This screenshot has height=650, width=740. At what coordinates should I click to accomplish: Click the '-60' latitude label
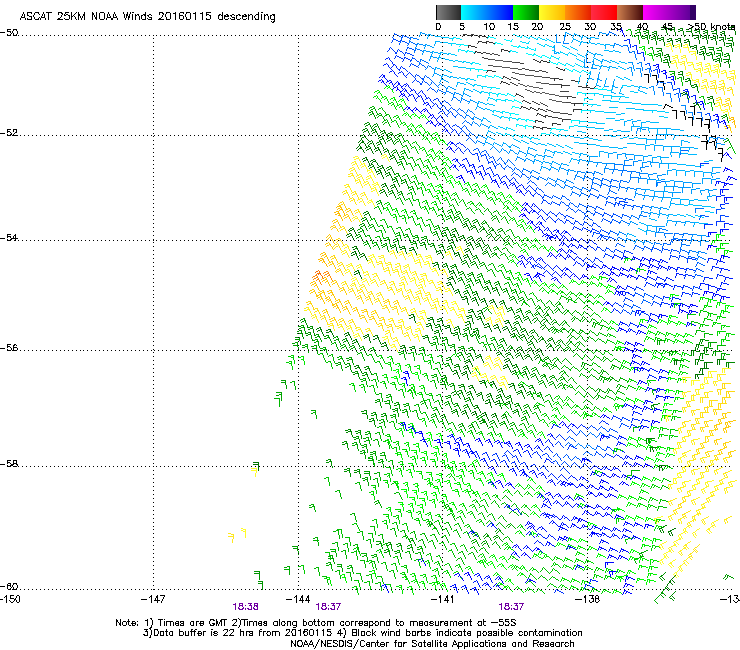tap(9, 586)
